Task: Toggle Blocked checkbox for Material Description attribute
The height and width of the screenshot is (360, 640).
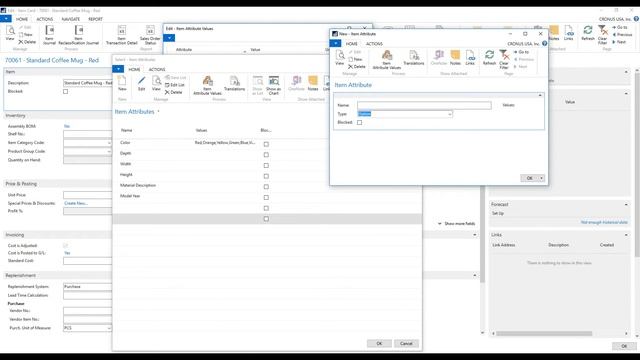Action: click(x=266, y=187)
